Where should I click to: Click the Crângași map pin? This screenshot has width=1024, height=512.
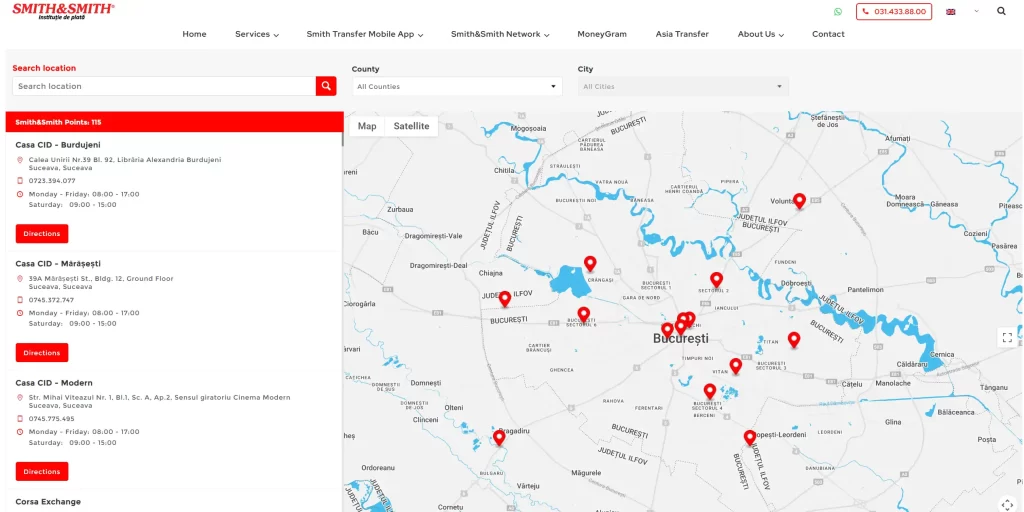pyautogui.click(x=590, y=263)
